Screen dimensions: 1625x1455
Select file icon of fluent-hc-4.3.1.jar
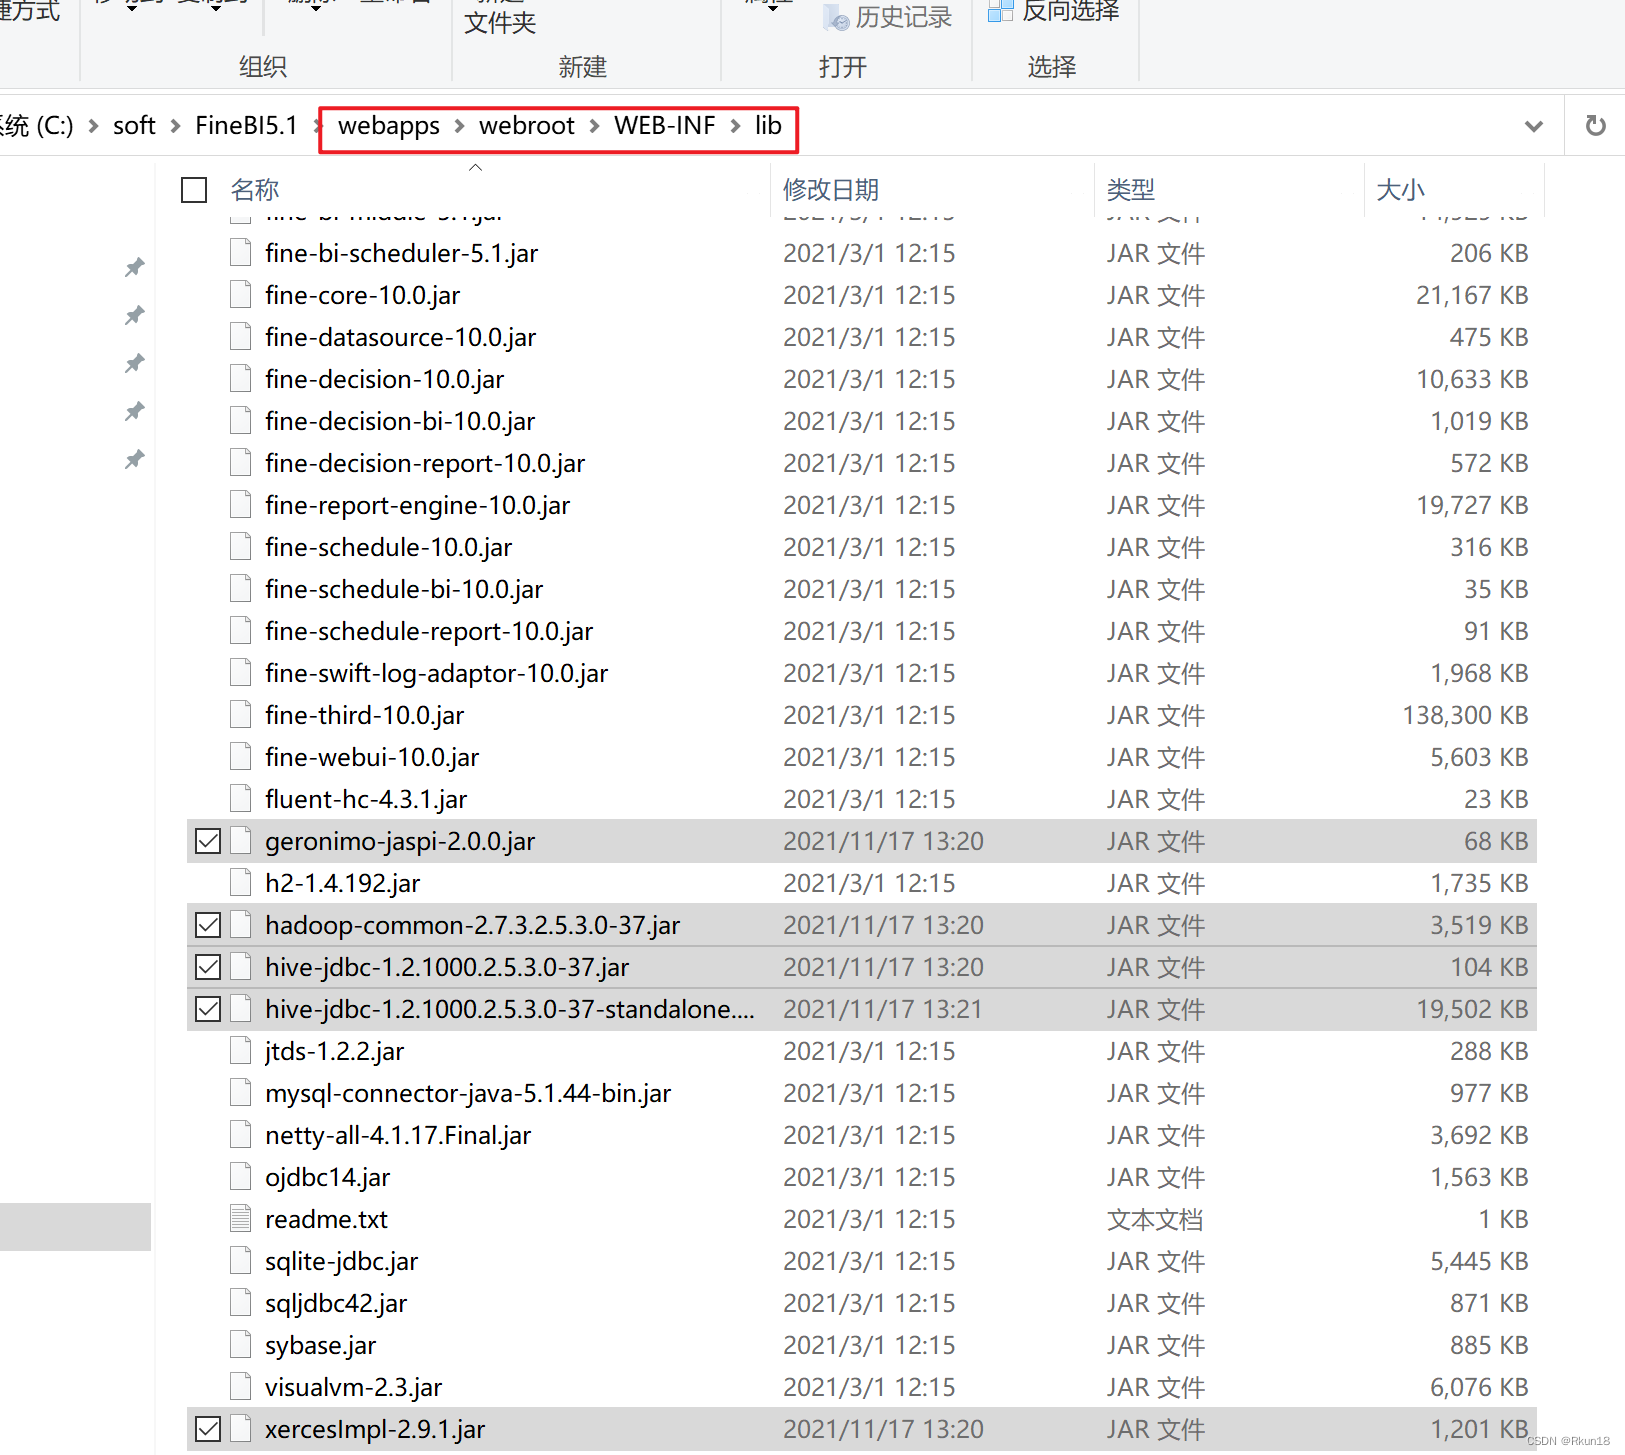point(240,799)
